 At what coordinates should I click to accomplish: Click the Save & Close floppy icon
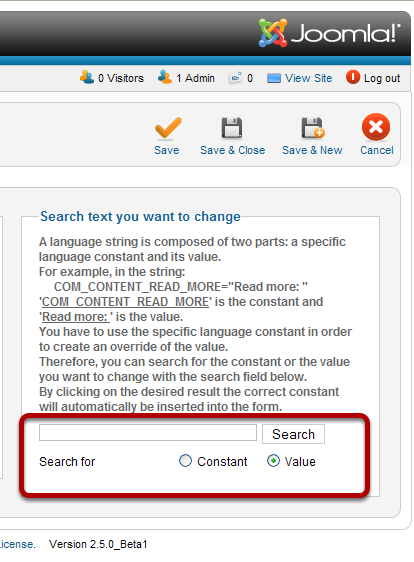[232, 128]
